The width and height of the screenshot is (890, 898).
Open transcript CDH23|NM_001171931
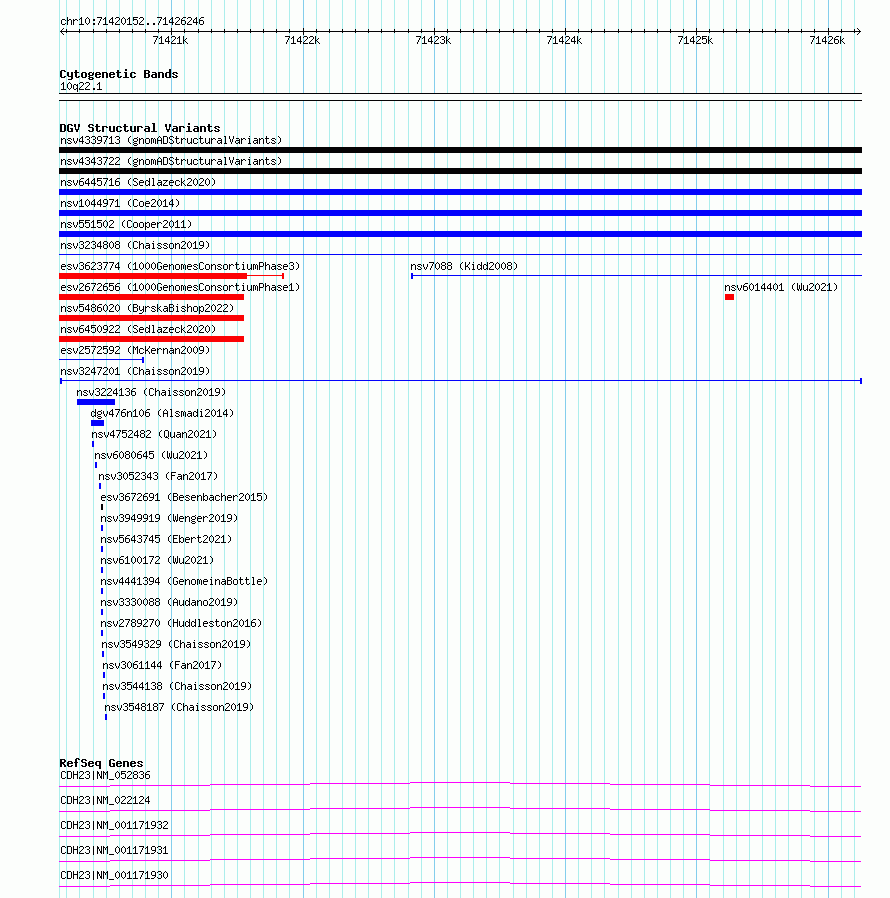(x=115, y=850)
